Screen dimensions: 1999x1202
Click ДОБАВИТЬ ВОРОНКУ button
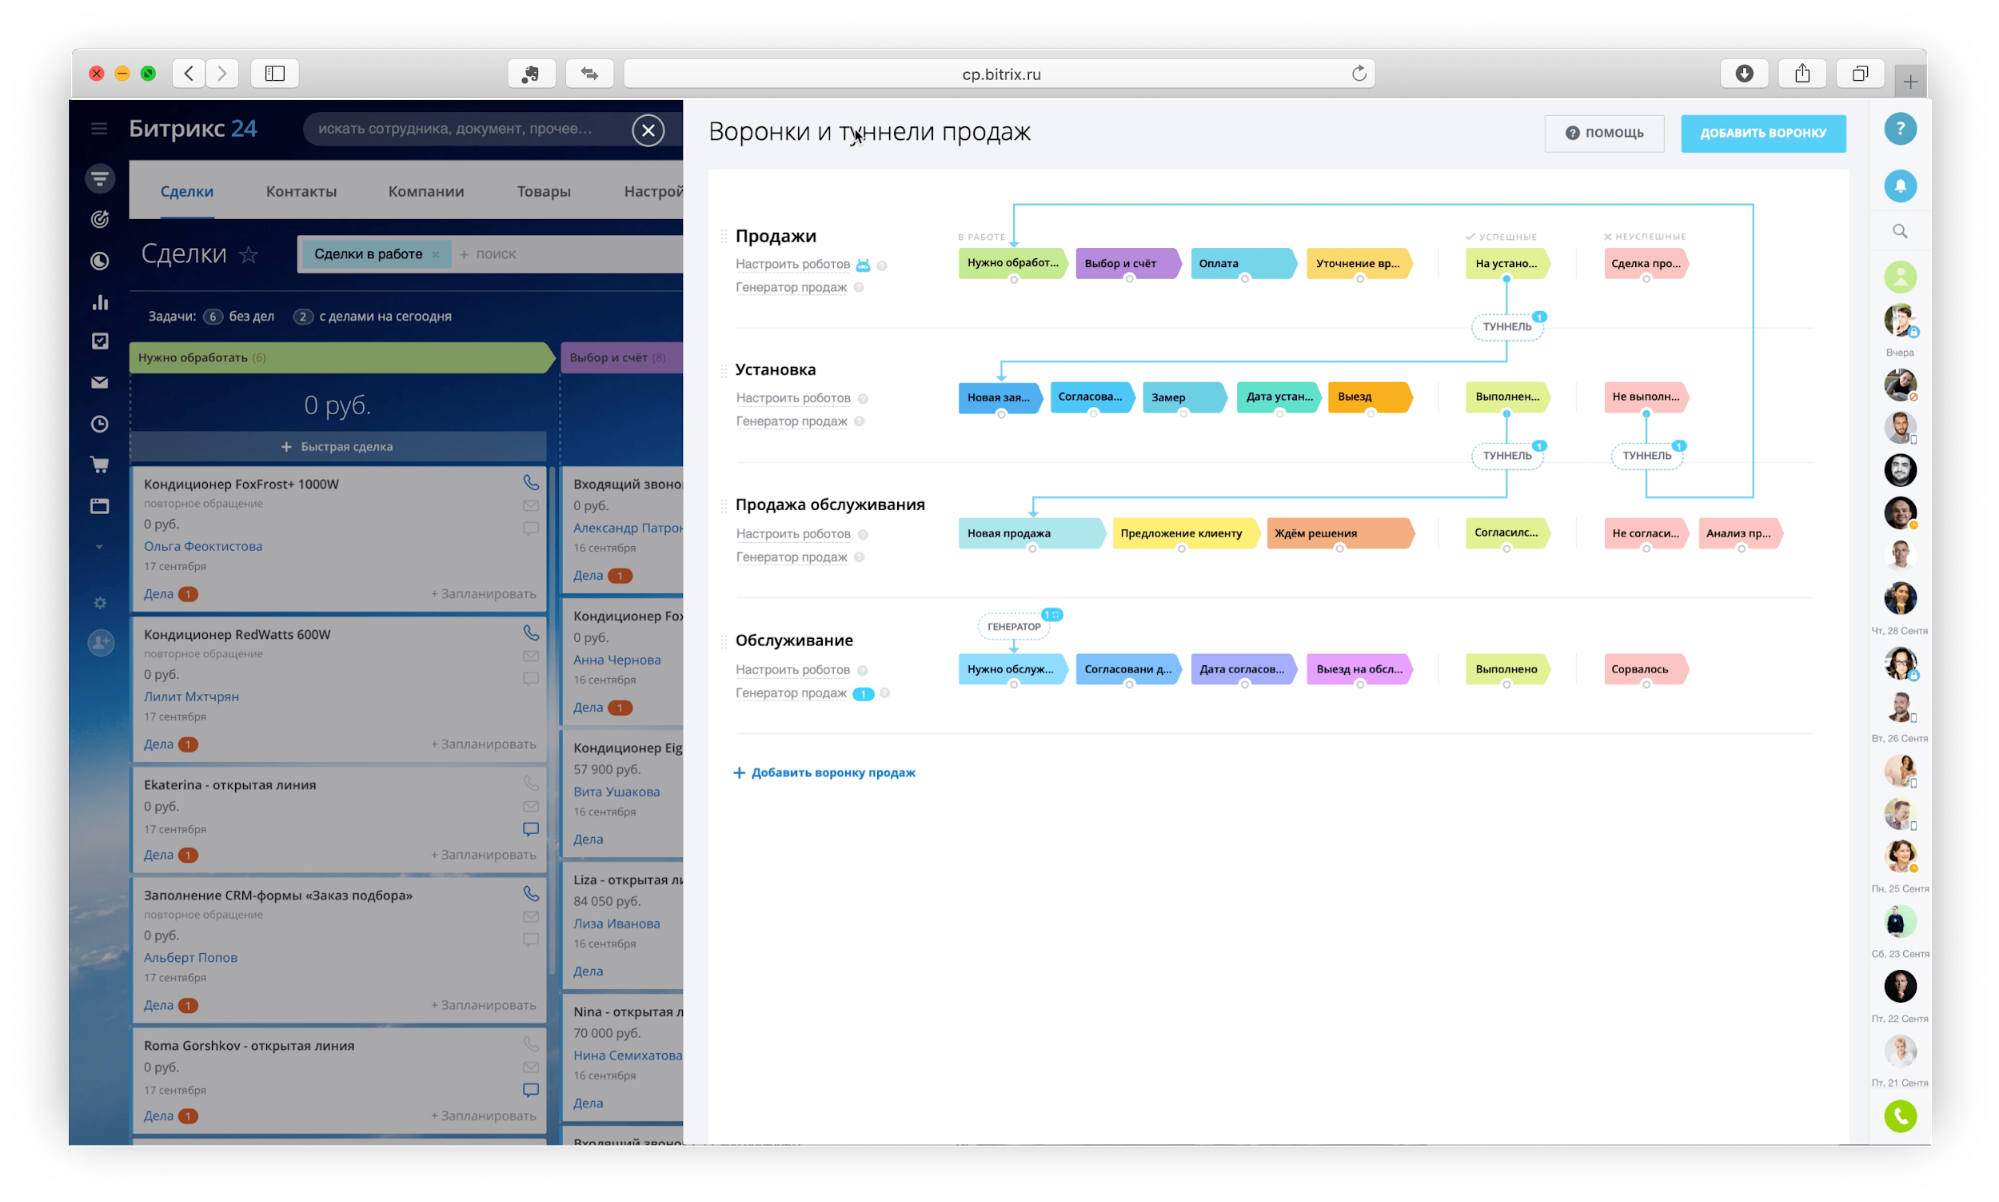[x=1763, y=133]
